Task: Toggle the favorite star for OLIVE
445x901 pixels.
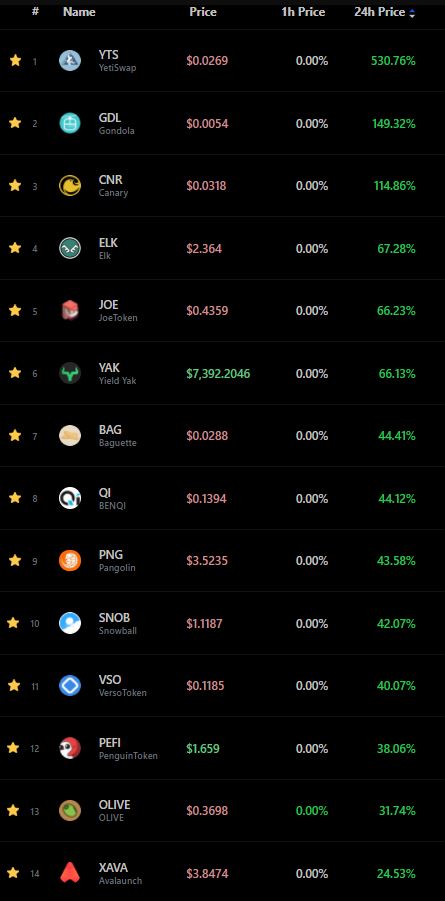Action: click(13, 810)
